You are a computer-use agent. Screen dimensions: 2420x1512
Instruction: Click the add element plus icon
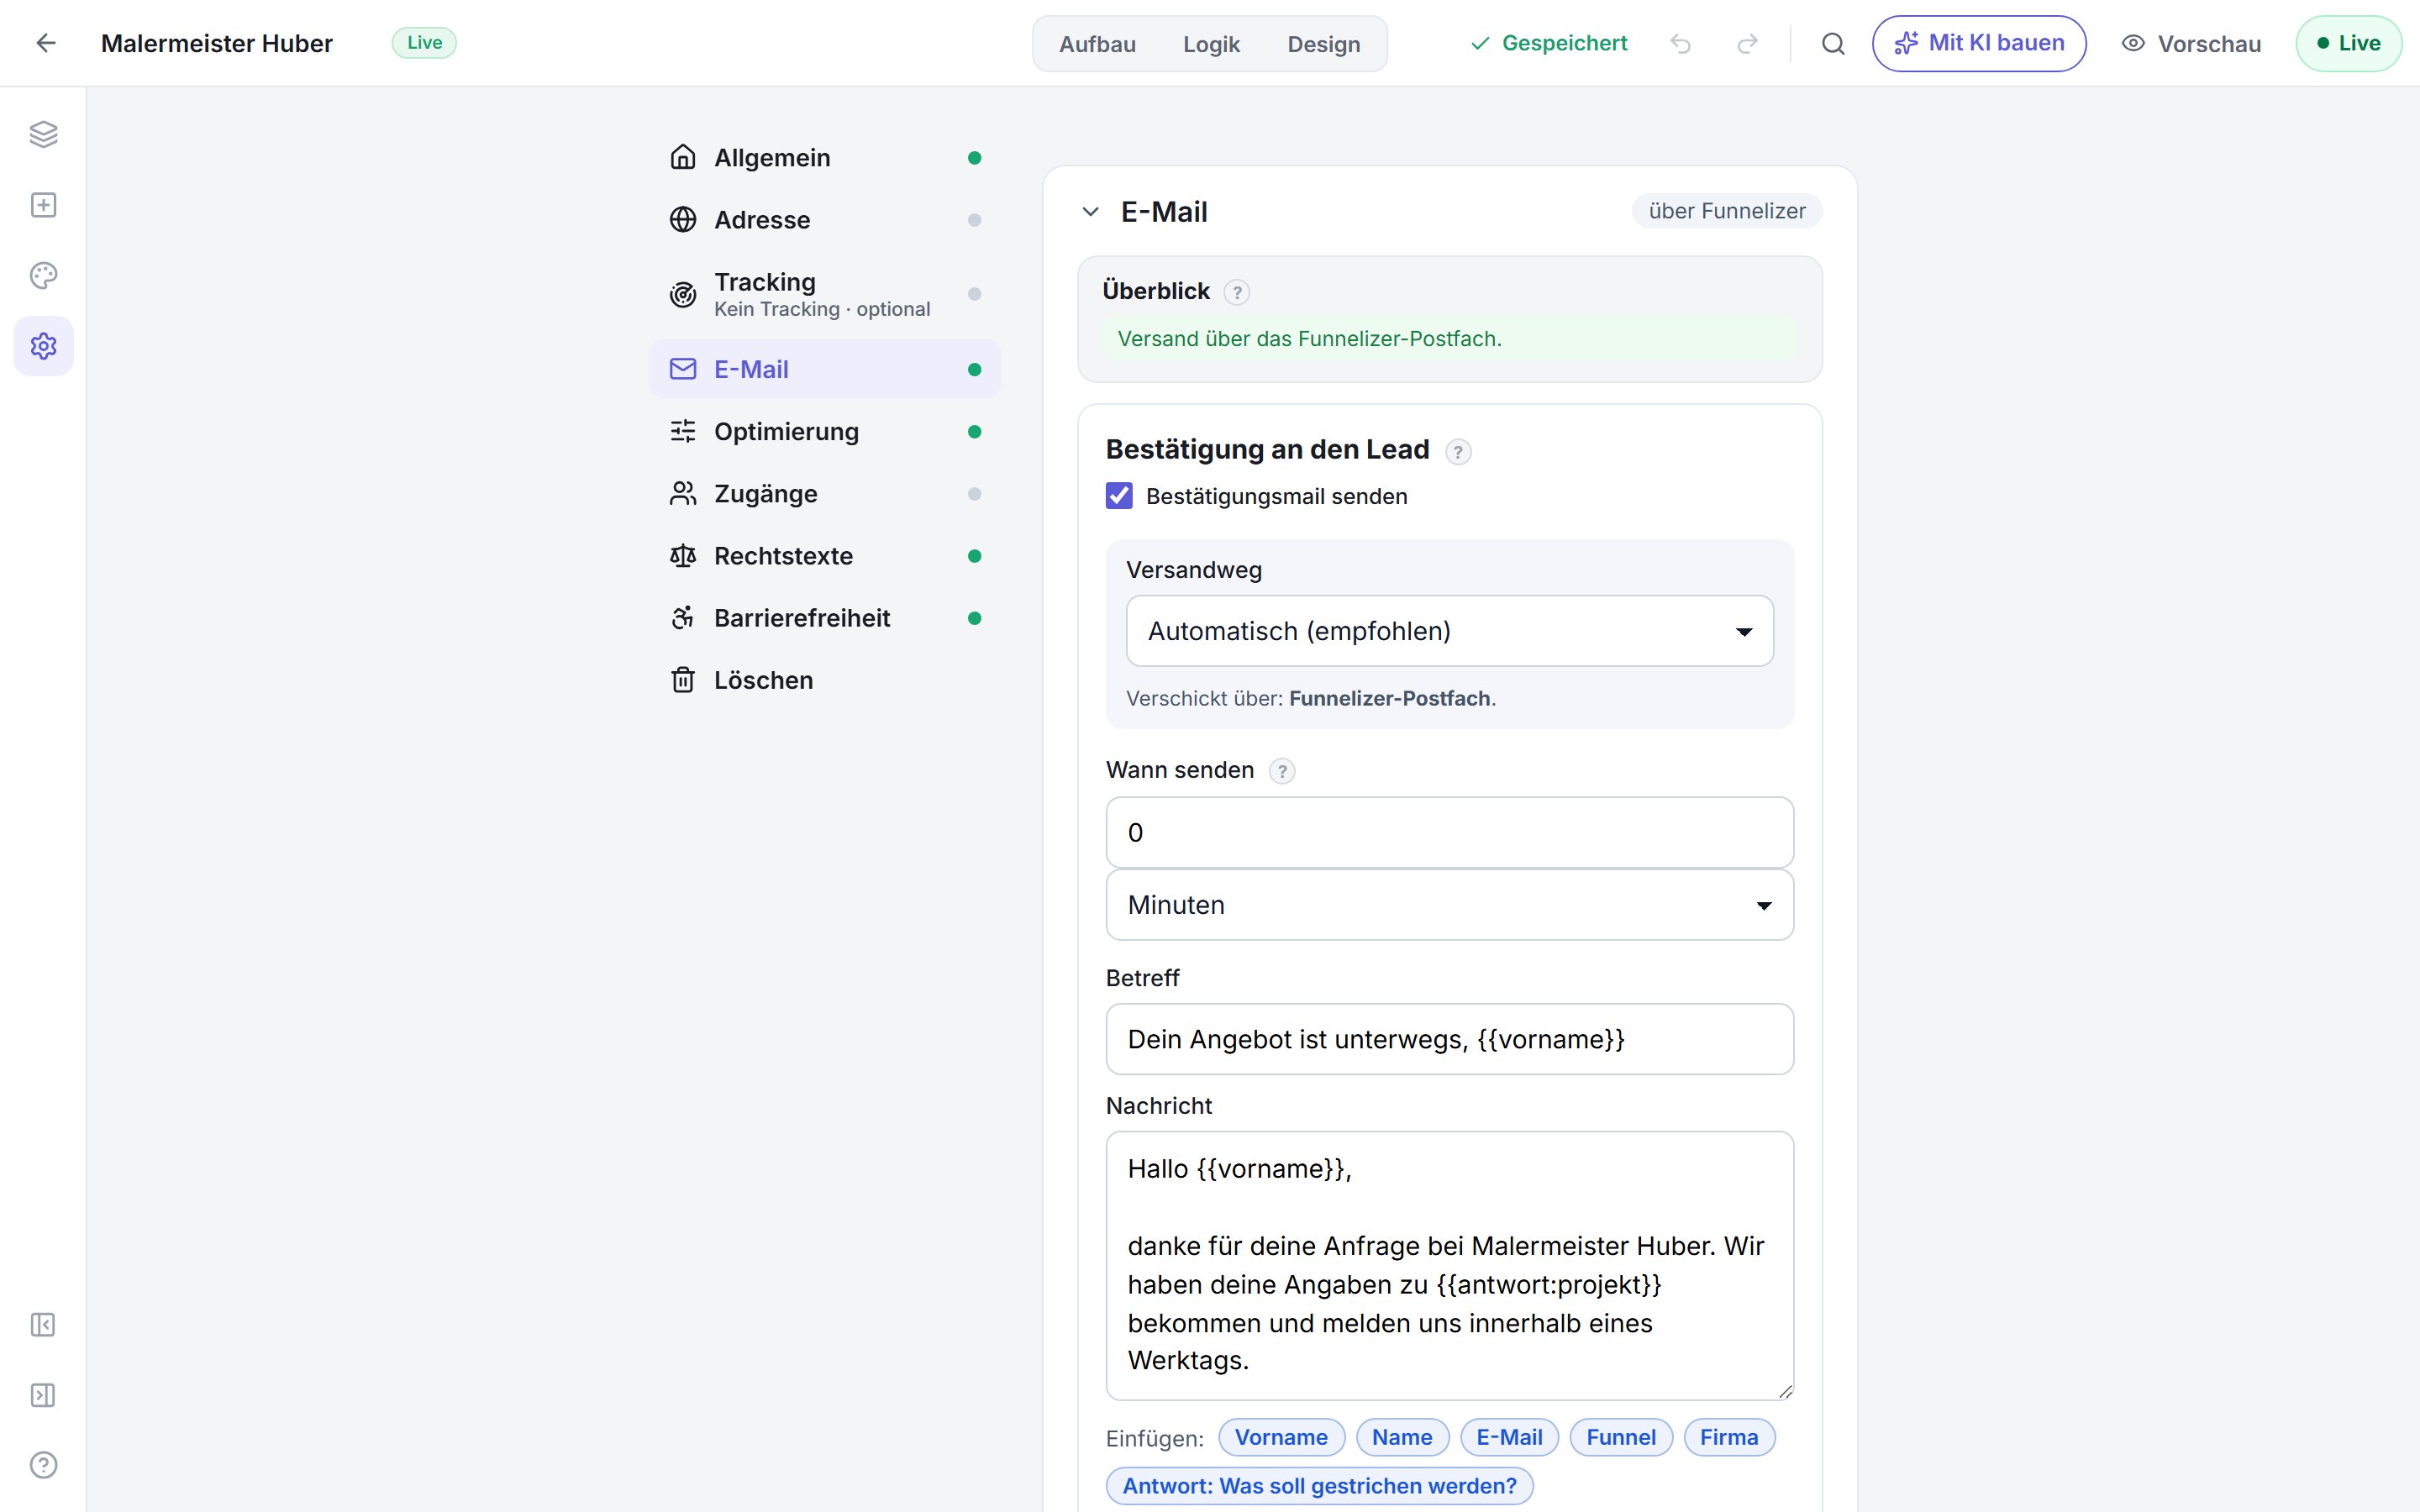pyautogui.click(x=43, y=205)
